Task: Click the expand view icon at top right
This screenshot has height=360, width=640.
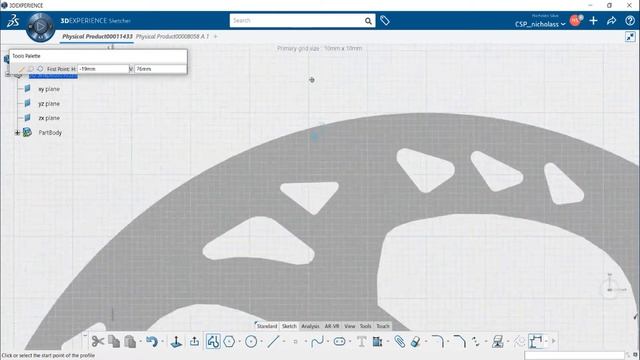Action: click(x=630, y=37)
